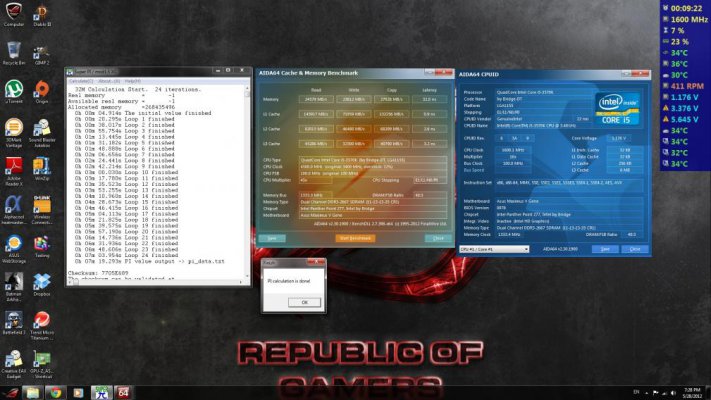Open the Origin desktop shortcut
Screen dimensions: 711x400
(x=42, y=92)
